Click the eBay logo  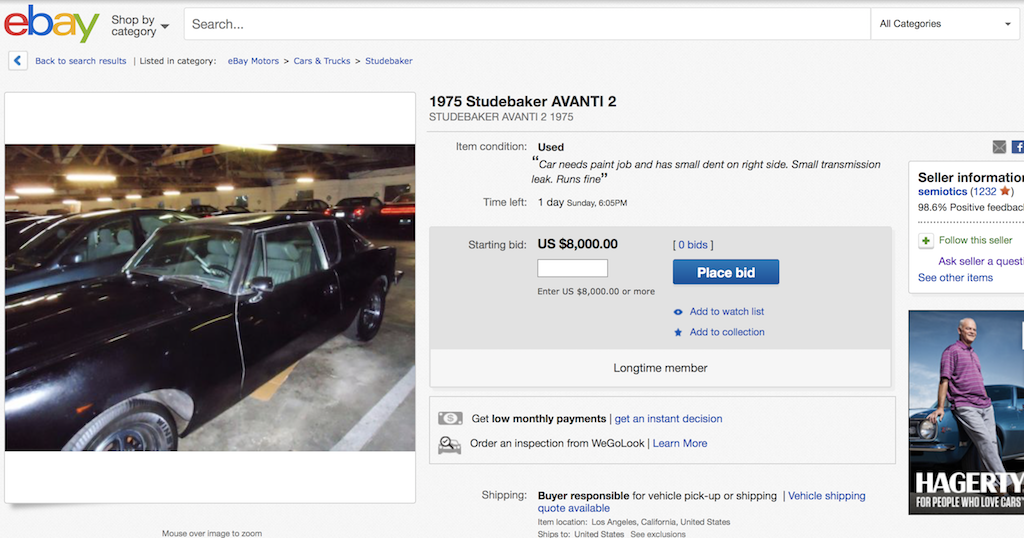pyautogui.click(x=51, y=24)
